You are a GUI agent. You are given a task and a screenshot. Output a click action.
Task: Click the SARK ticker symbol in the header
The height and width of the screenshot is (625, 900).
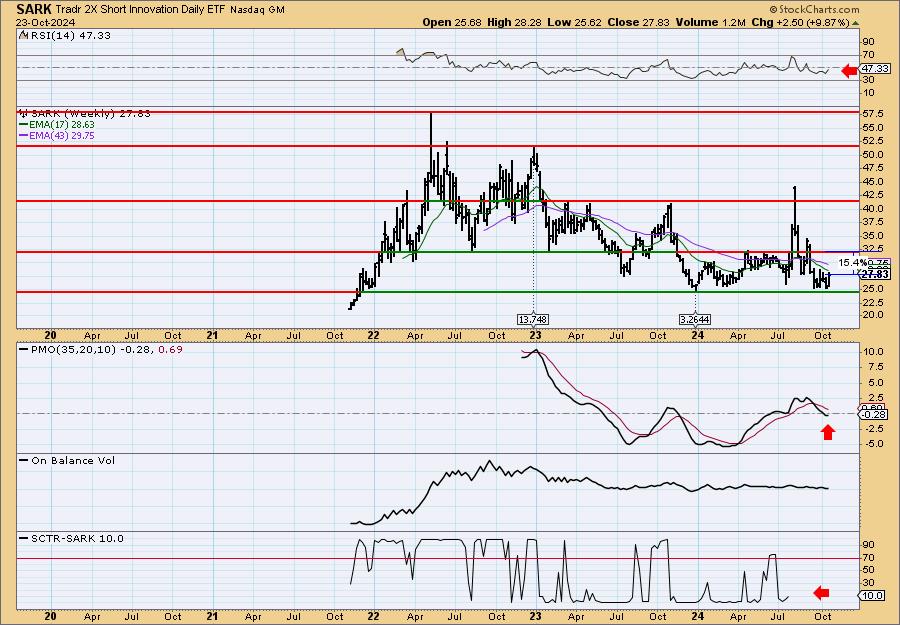(x=34, y=9)
